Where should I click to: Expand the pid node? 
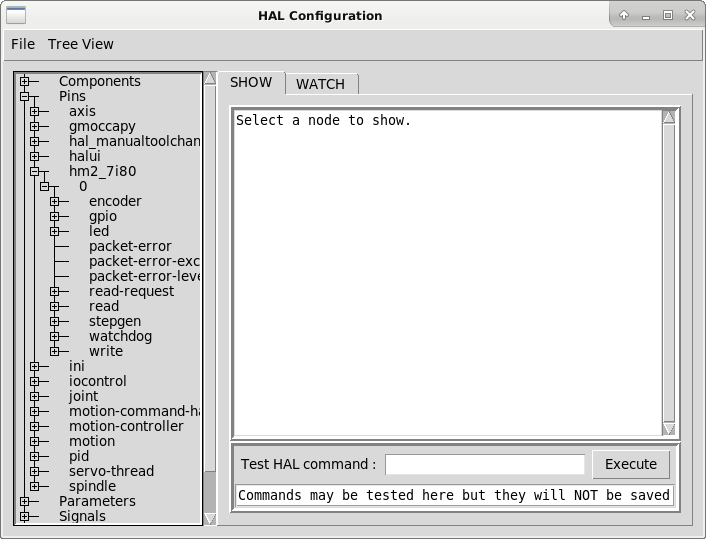click(35, 456)
